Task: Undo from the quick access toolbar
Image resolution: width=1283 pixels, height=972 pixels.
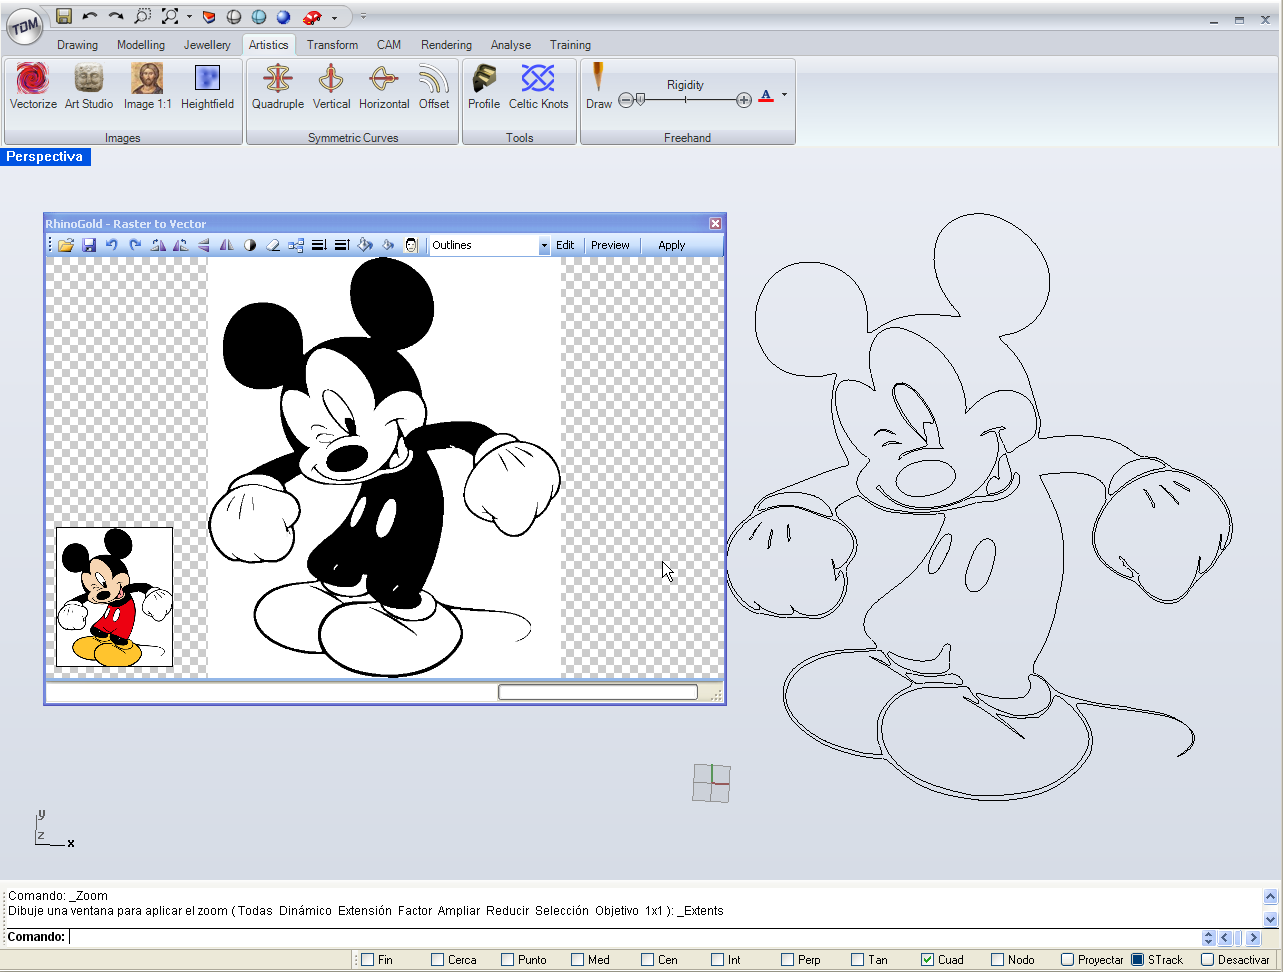Action: click(90, 16)
